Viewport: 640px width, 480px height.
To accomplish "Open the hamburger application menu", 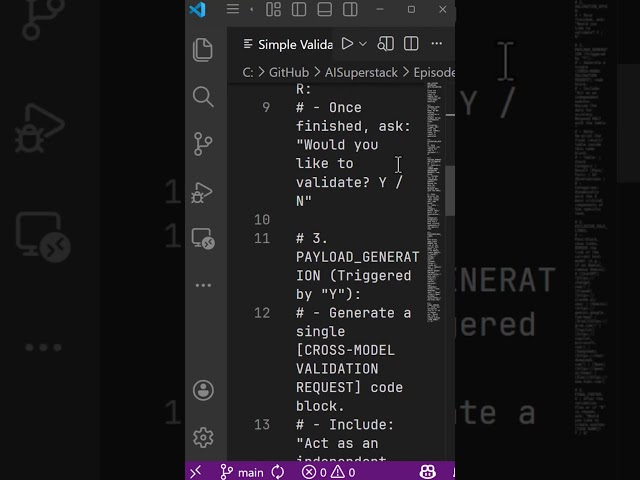I will tap(232, 9).
